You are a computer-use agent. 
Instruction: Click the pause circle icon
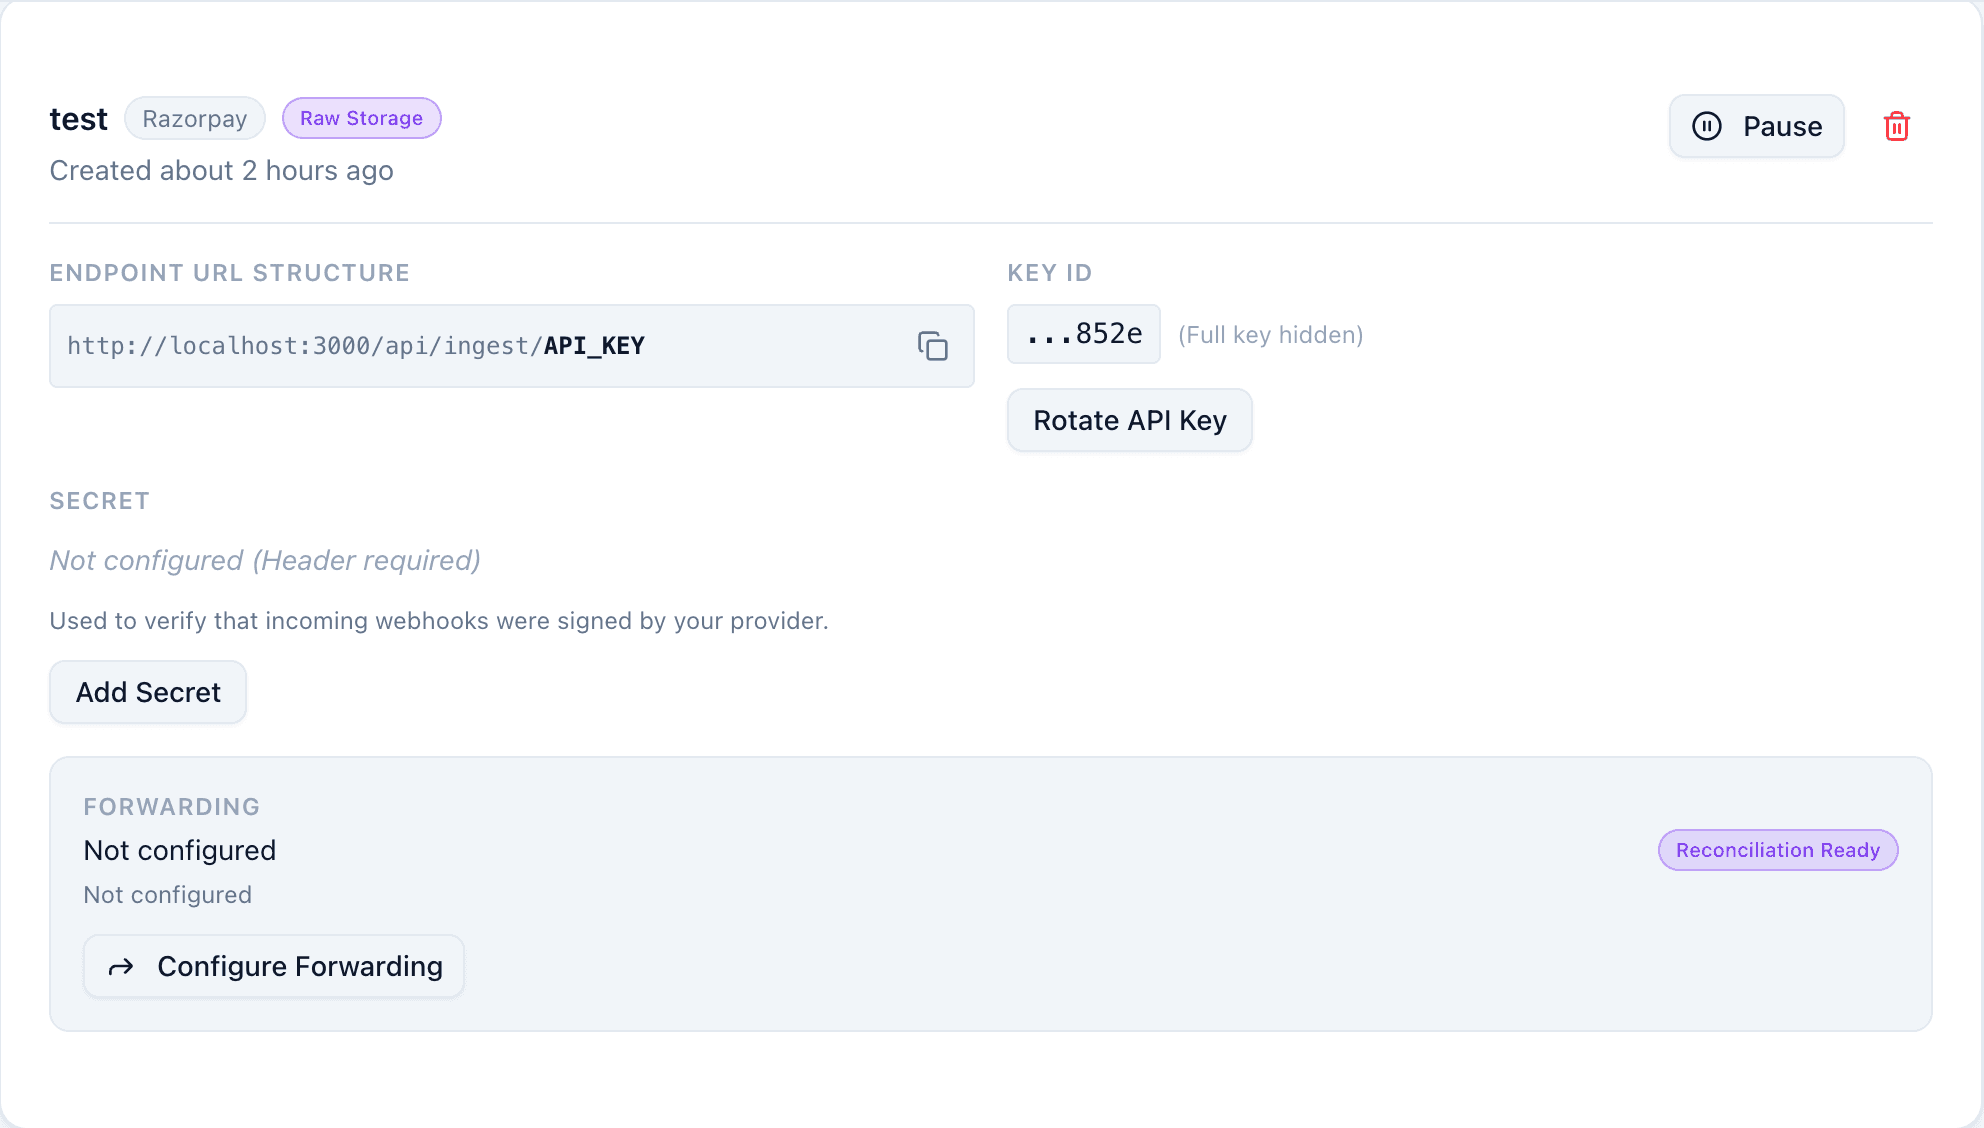pyautogui.click(x=1706, y=127)
